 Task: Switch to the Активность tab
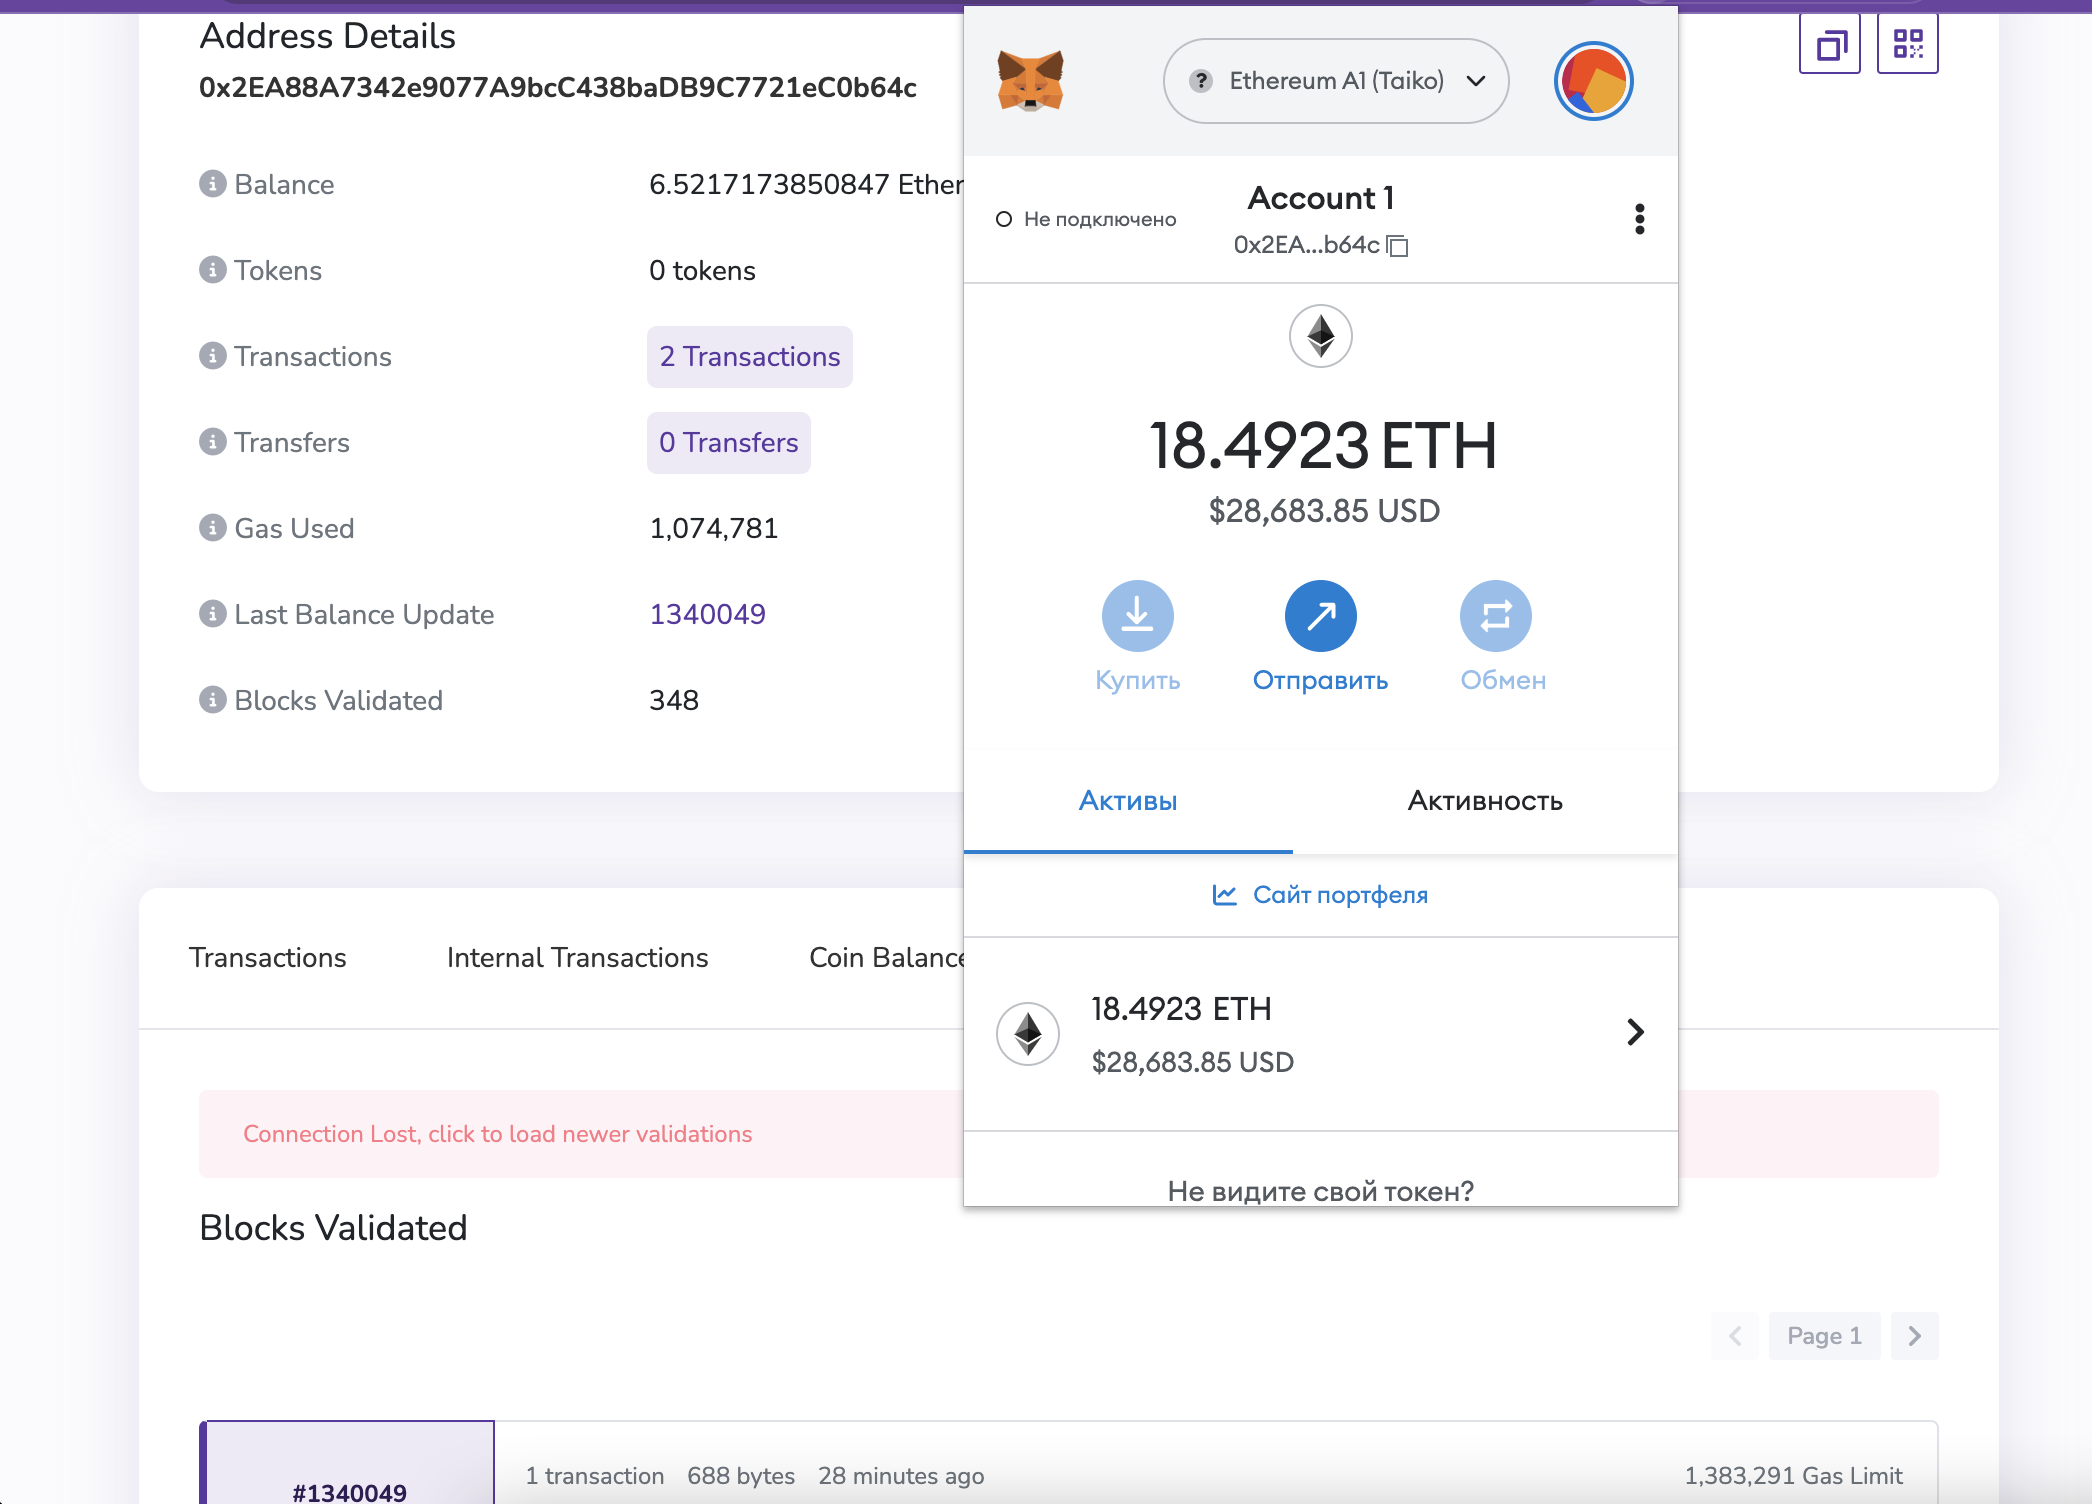coord(1485,801)
